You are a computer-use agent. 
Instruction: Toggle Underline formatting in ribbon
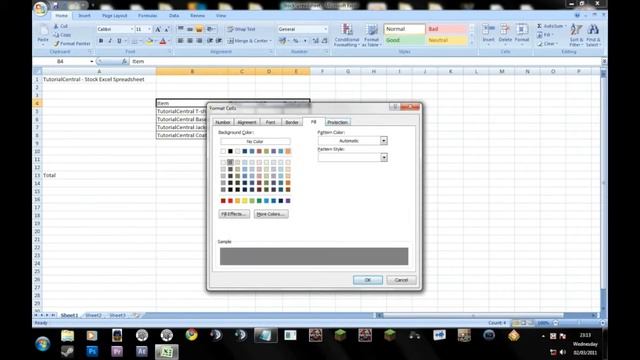point(119,41)
